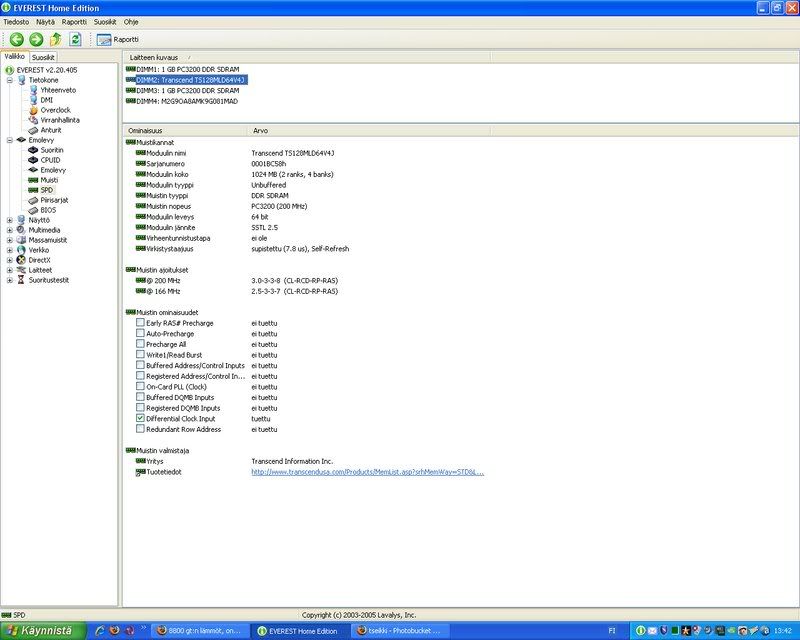
Task: Click the Up level toolbar icon
Action: [x=56, y=39]
